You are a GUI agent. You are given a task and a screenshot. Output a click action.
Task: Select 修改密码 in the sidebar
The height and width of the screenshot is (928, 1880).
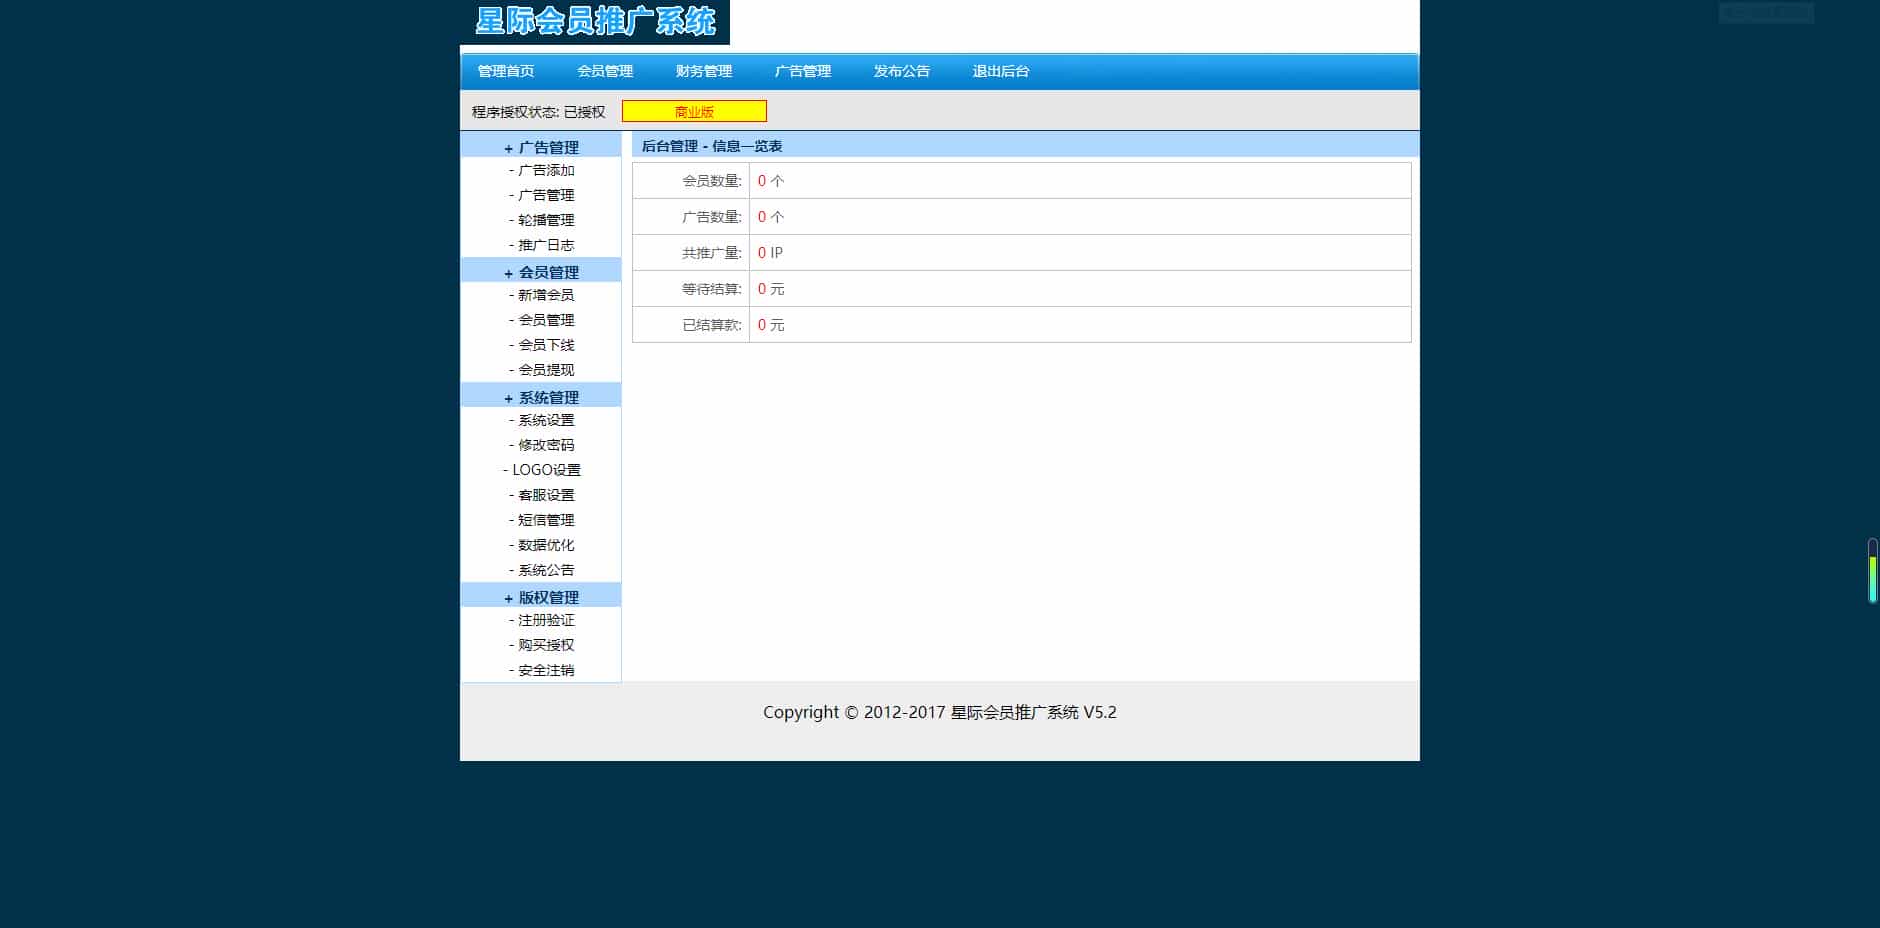click(x=542, y=445)
